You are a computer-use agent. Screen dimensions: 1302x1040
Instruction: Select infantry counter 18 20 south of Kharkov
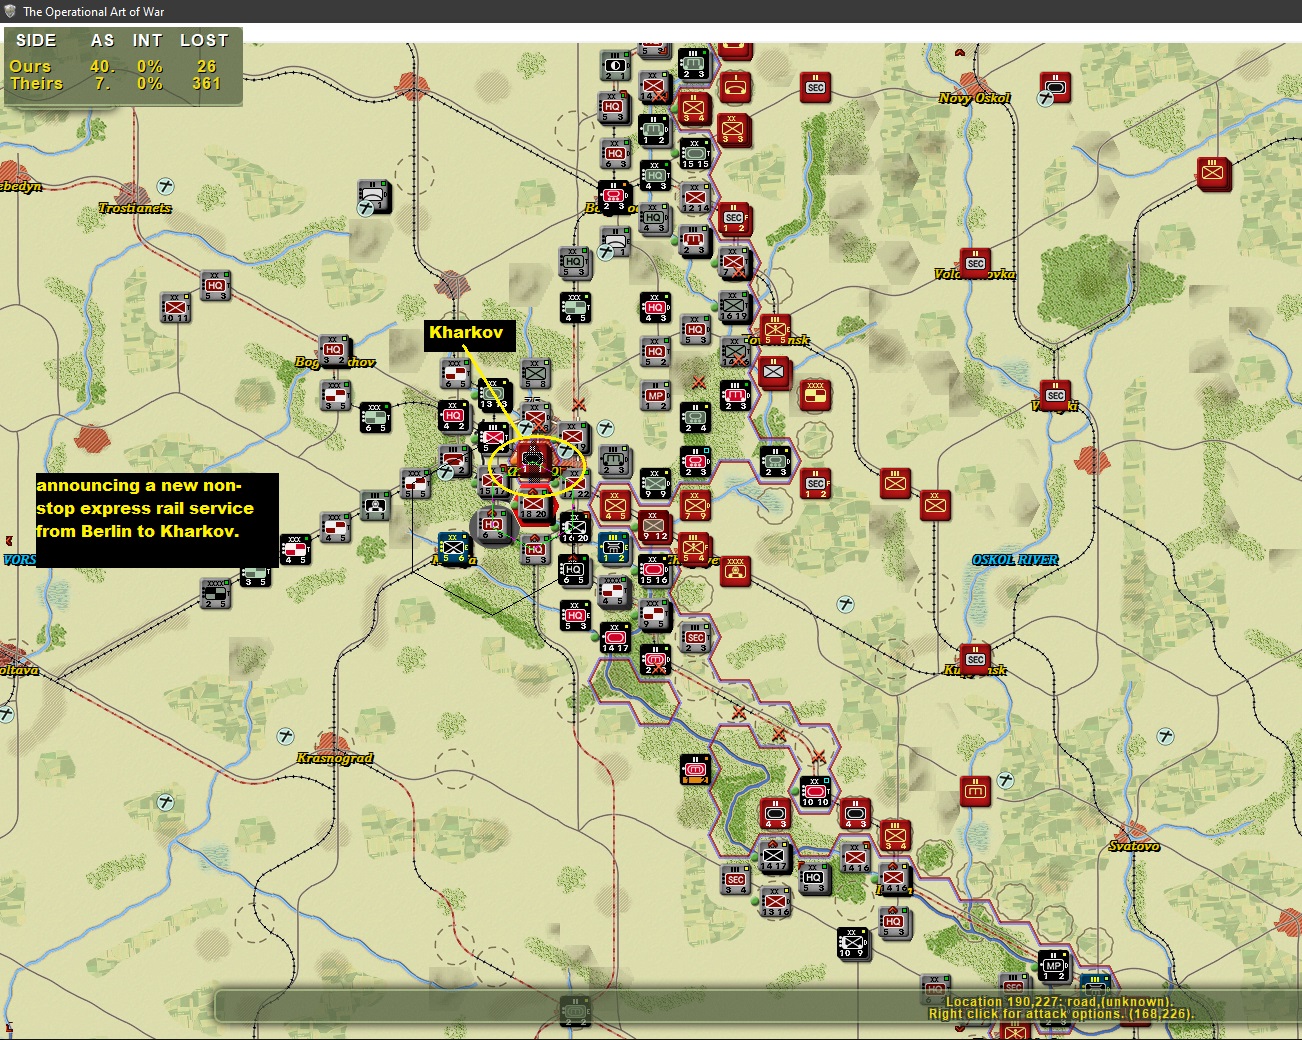(534, 504)
